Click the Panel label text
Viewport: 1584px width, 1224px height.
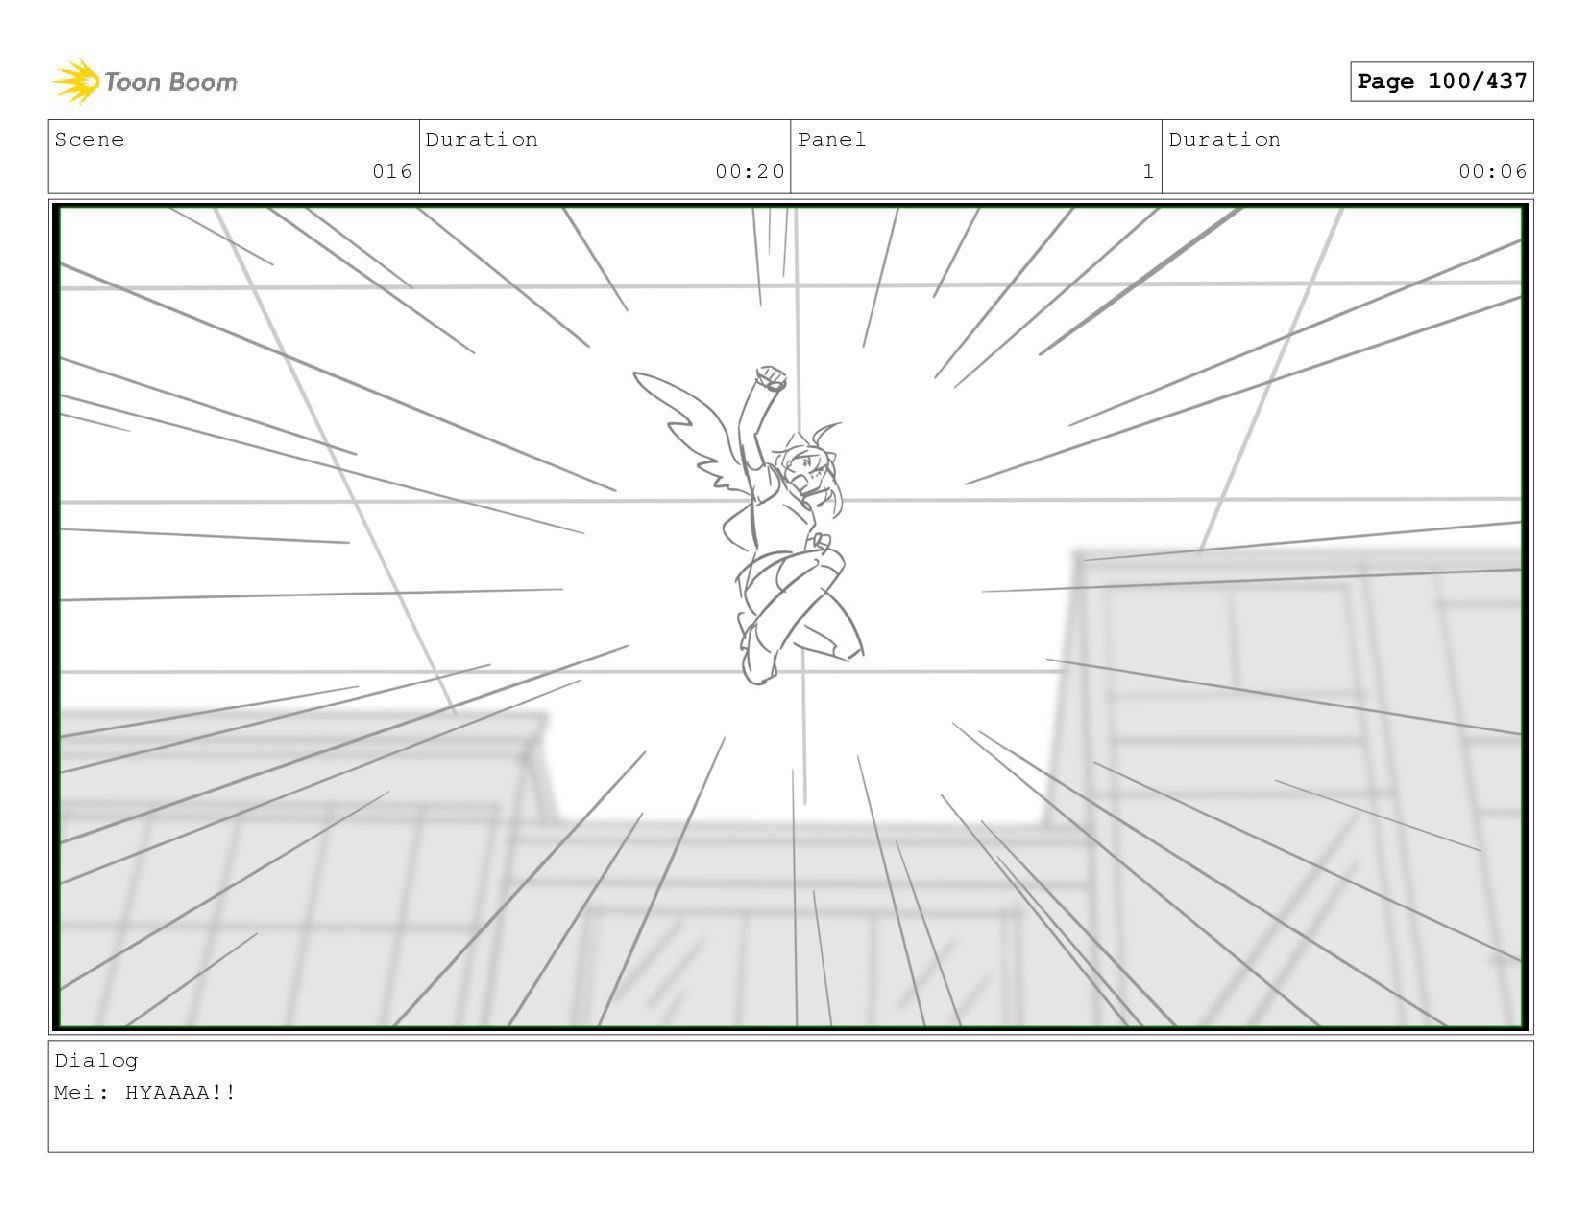click(x=832, y=140)
